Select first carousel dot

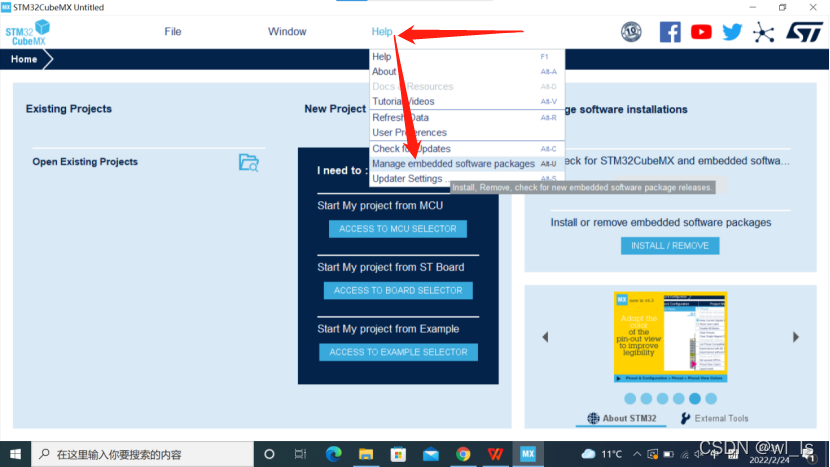[x=630, y=399]
